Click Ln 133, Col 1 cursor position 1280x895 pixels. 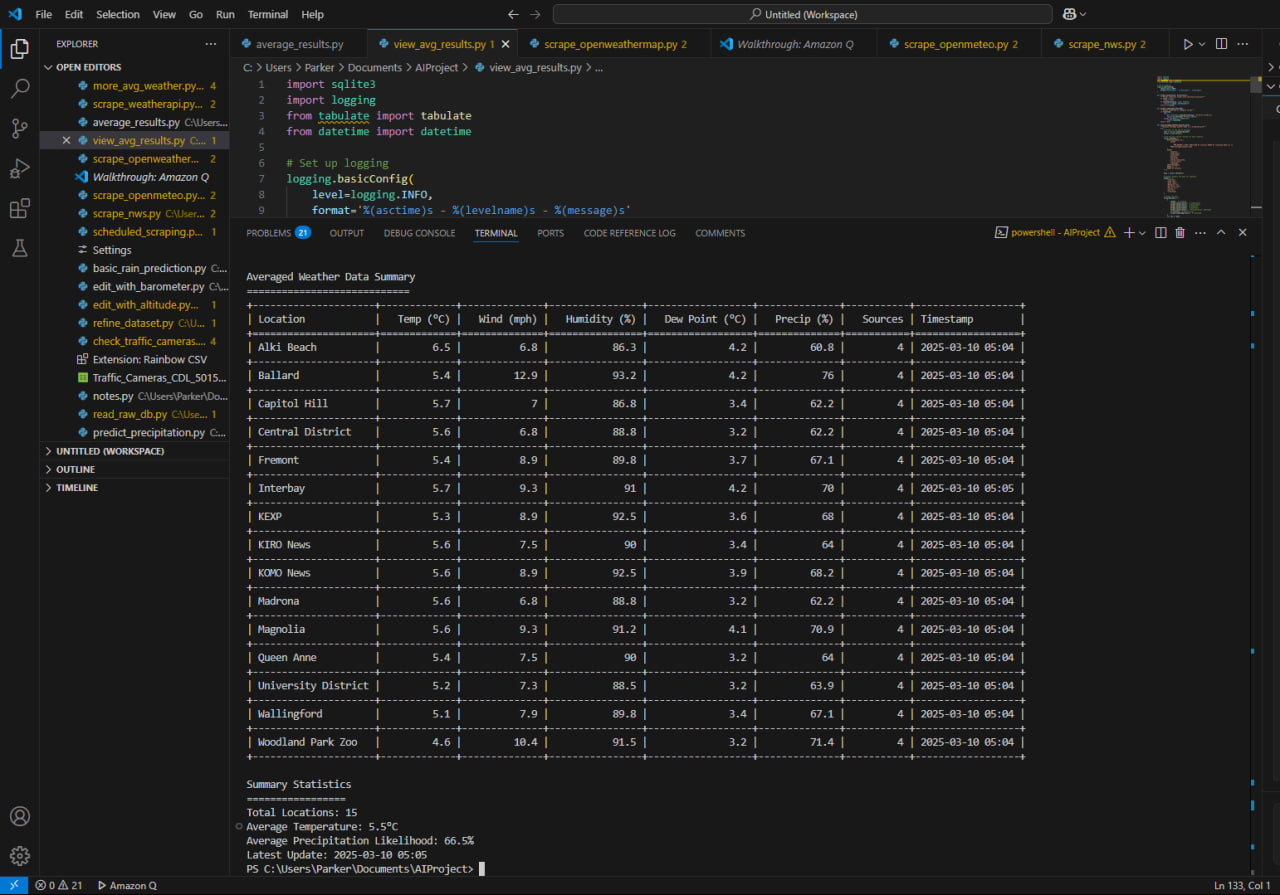coord(1242,885)
